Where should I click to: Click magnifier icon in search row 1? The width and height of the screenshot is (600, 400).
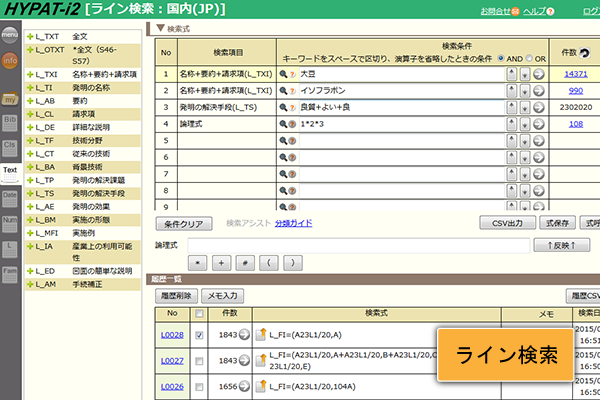click(x=284, y=73)
